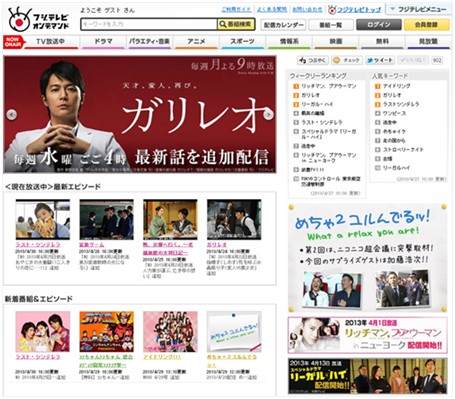Switch to the アニメ tab

click(196, 42)
